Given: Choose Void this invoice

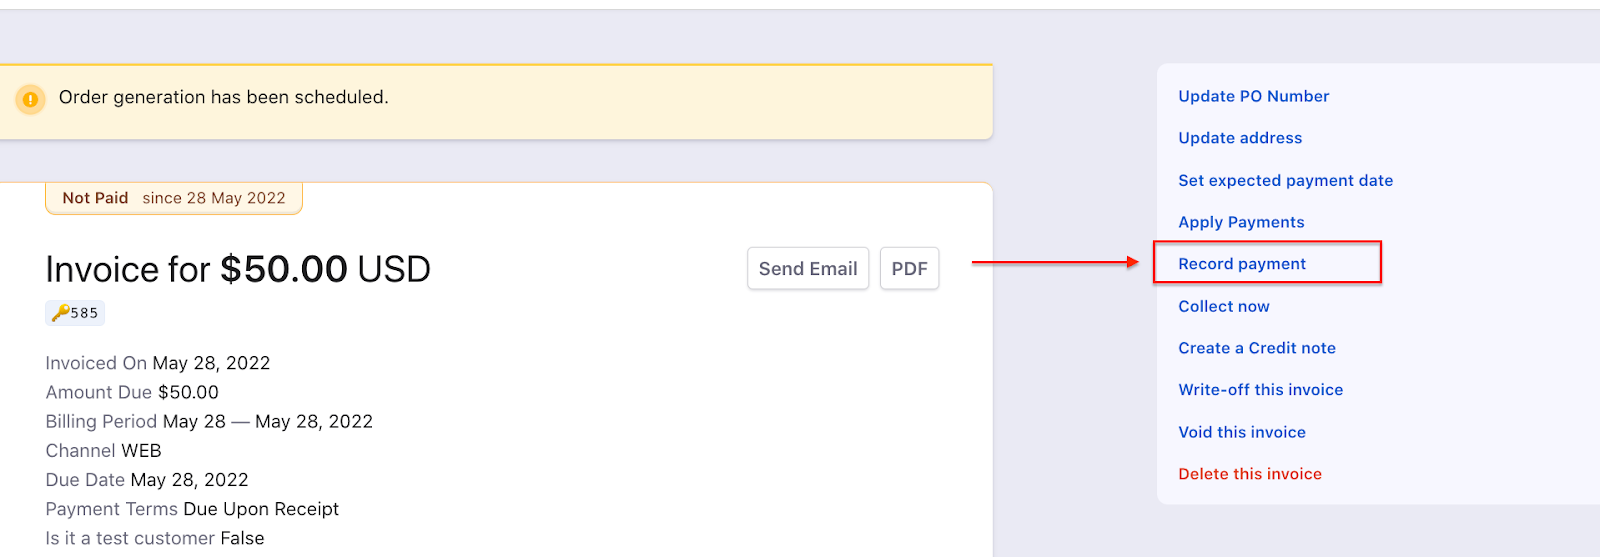Looking at the screenshot, I should click(x=1242, y=432).
